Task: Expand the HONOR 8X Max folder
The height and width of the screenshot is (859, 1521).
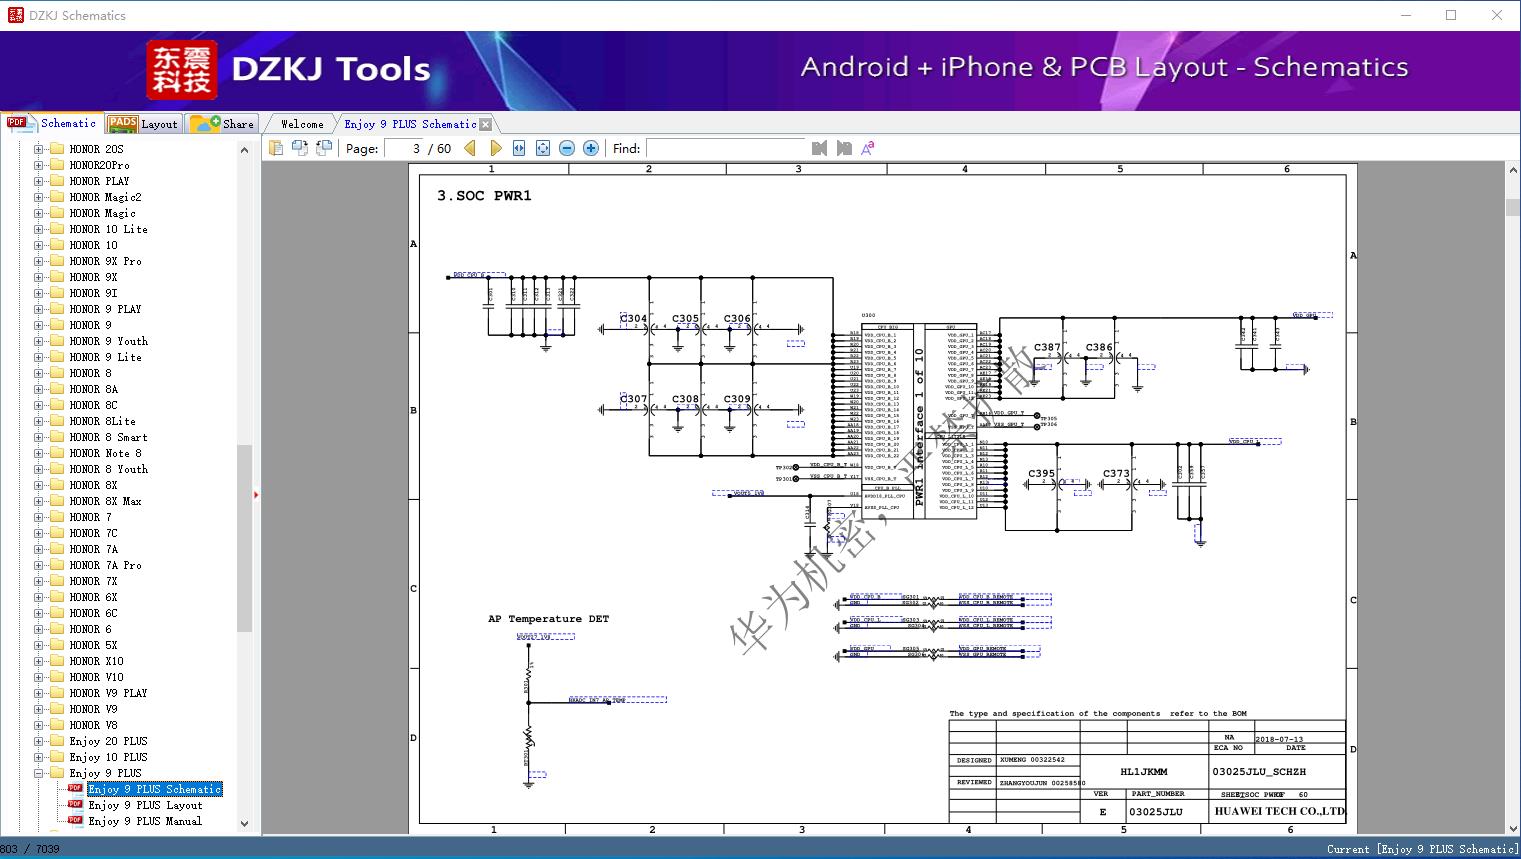Action: (39, 501)
